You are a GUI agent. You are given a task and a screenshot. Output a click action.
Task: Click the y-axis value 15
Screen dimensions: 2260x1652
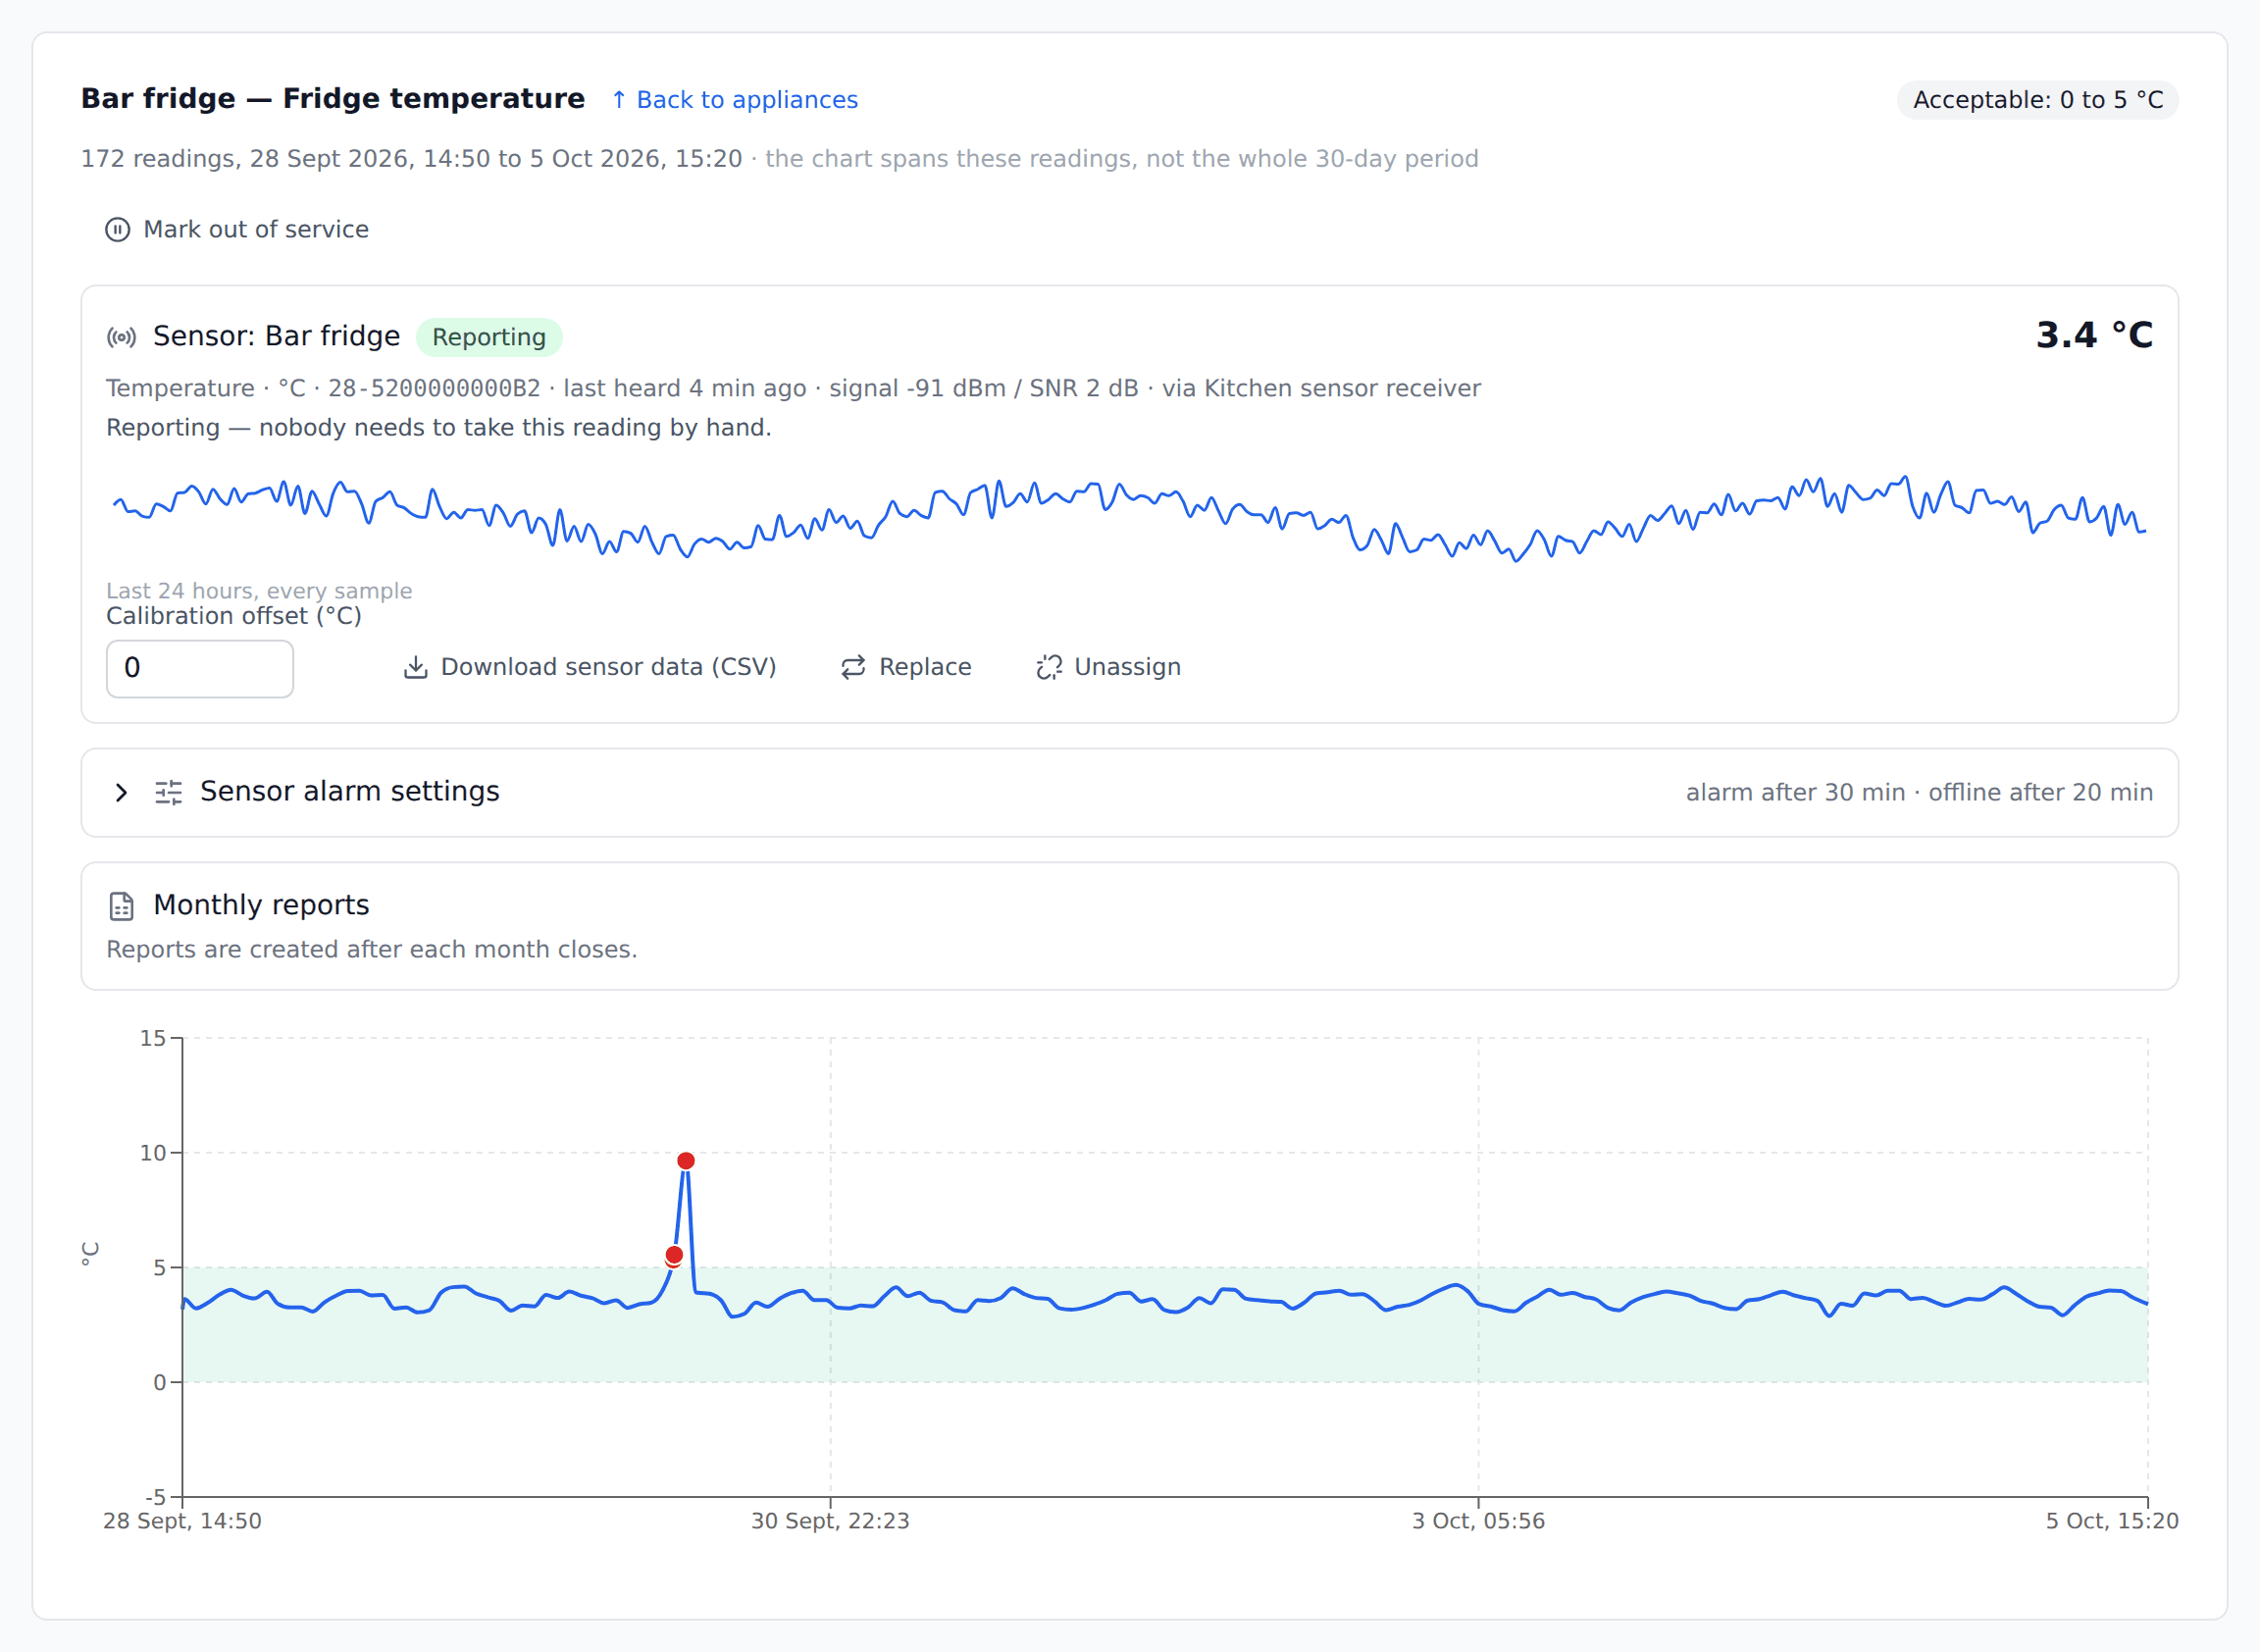click(x=153, y=1039)
